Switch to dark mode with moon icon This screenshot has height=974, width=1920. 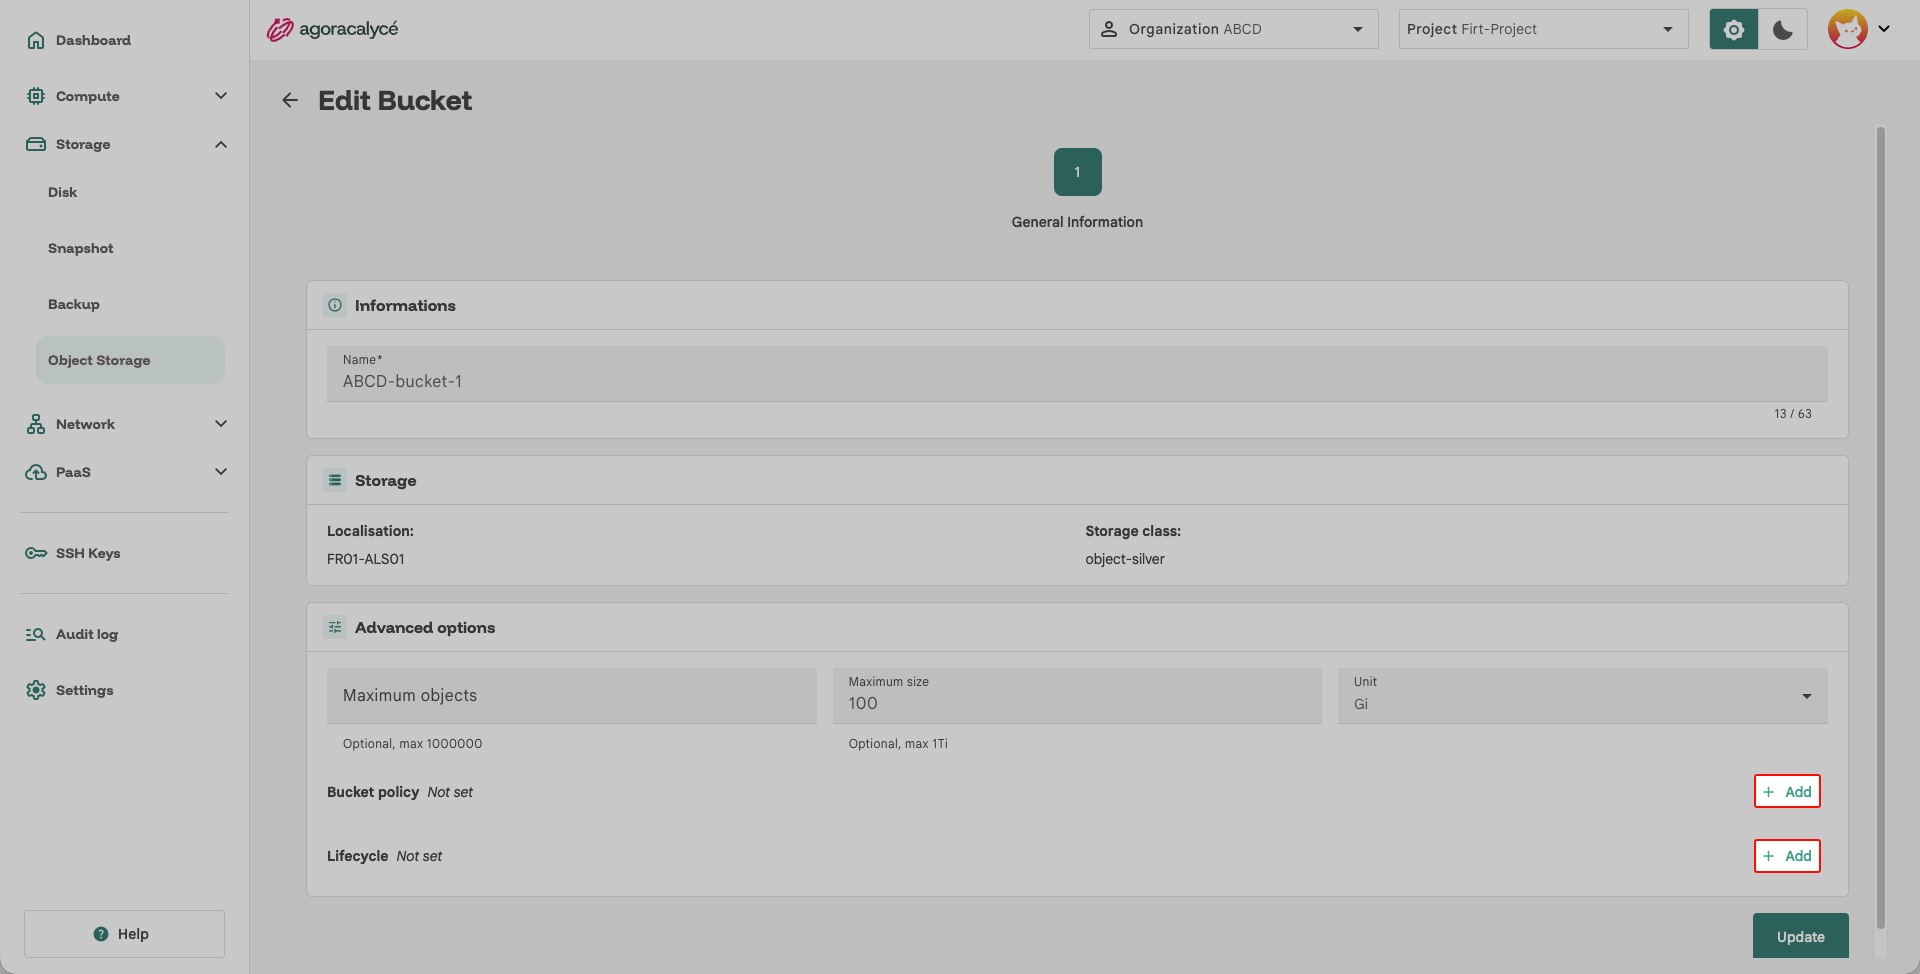tap(1783, 29)
